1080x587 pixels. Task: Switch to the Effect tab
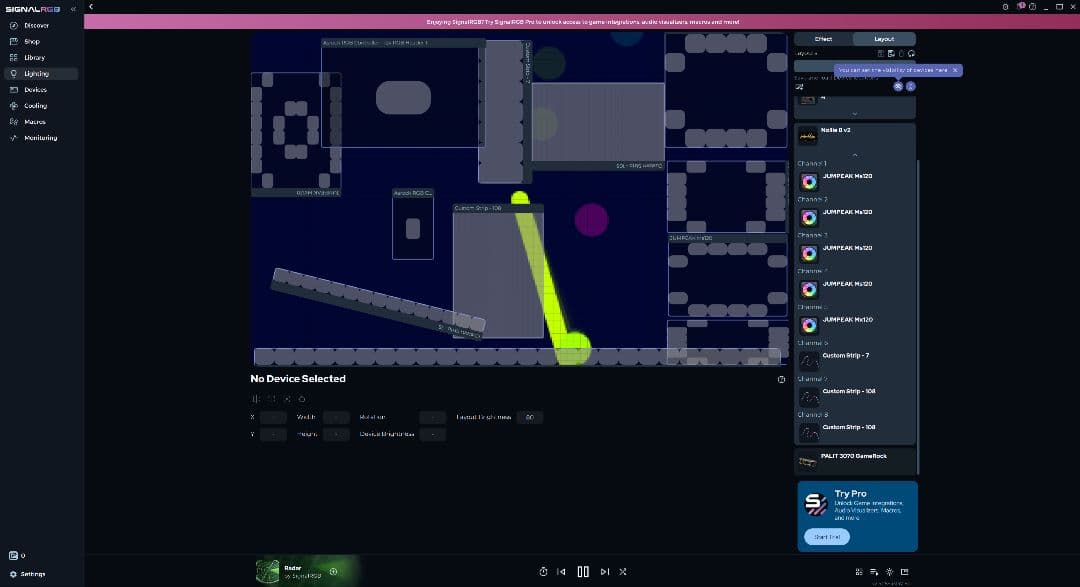823,39
